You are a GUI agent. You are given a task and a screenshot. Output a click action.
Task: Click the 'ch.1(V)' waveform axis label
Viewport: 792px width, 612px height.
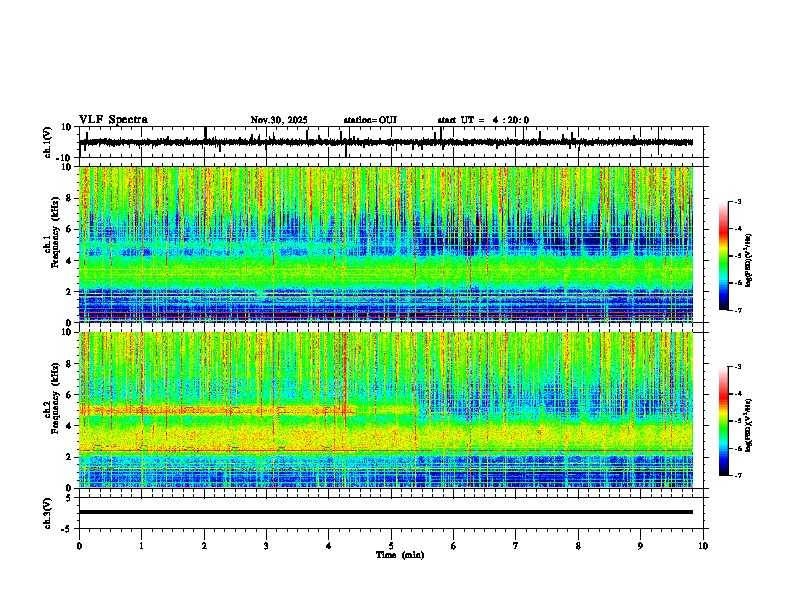click(x=48, y=142)
